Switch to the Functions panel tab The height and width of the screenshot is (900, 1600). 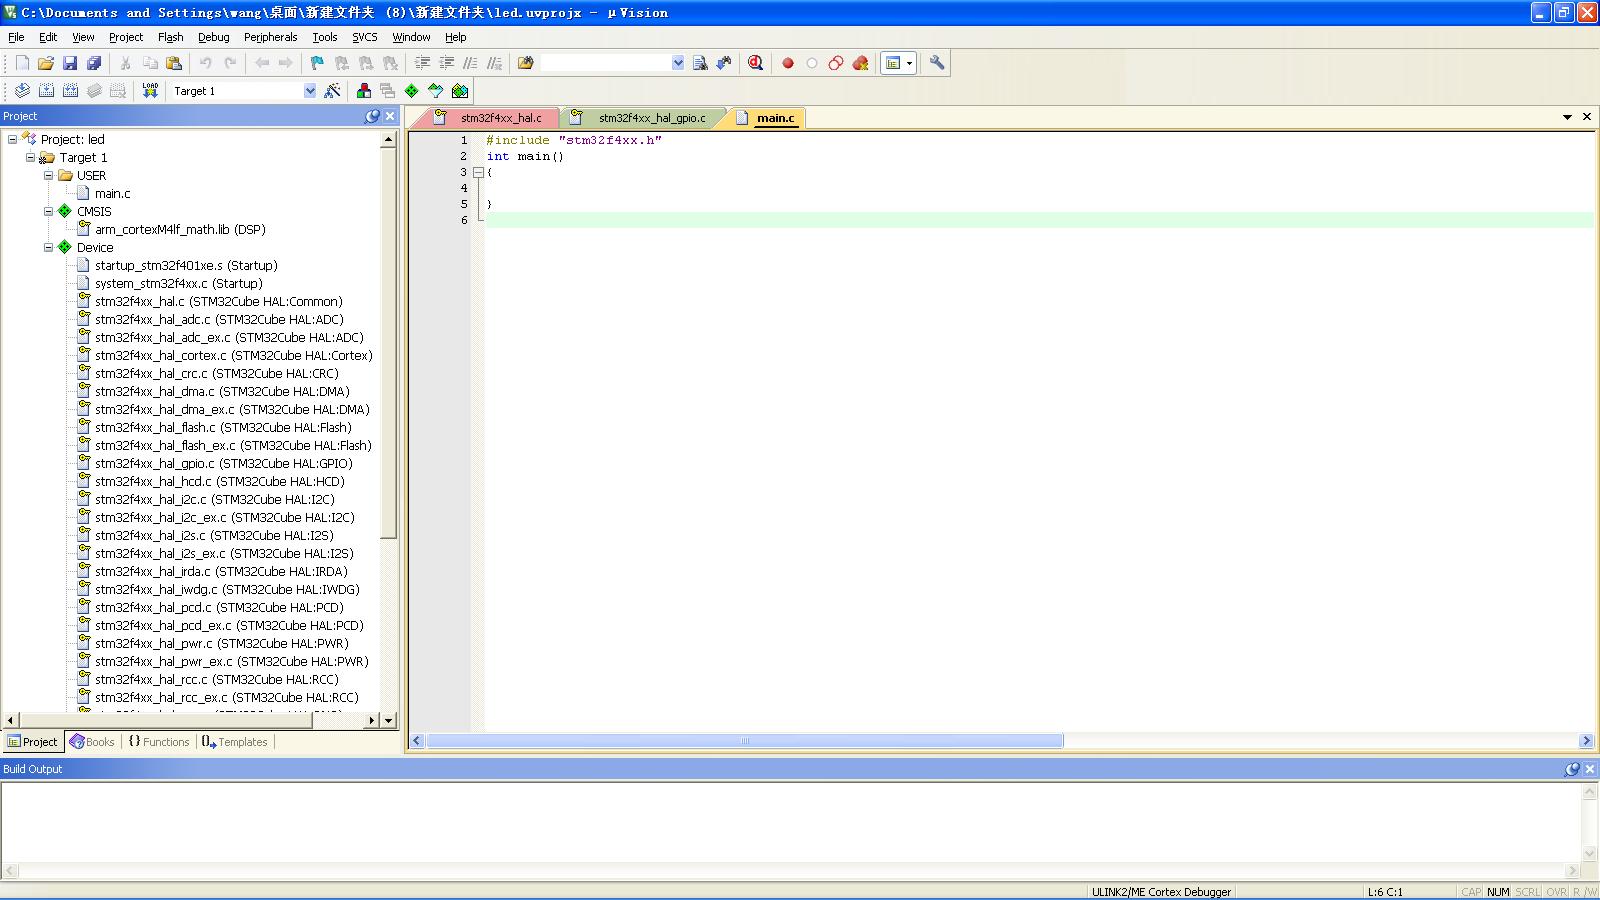[158, 742]
